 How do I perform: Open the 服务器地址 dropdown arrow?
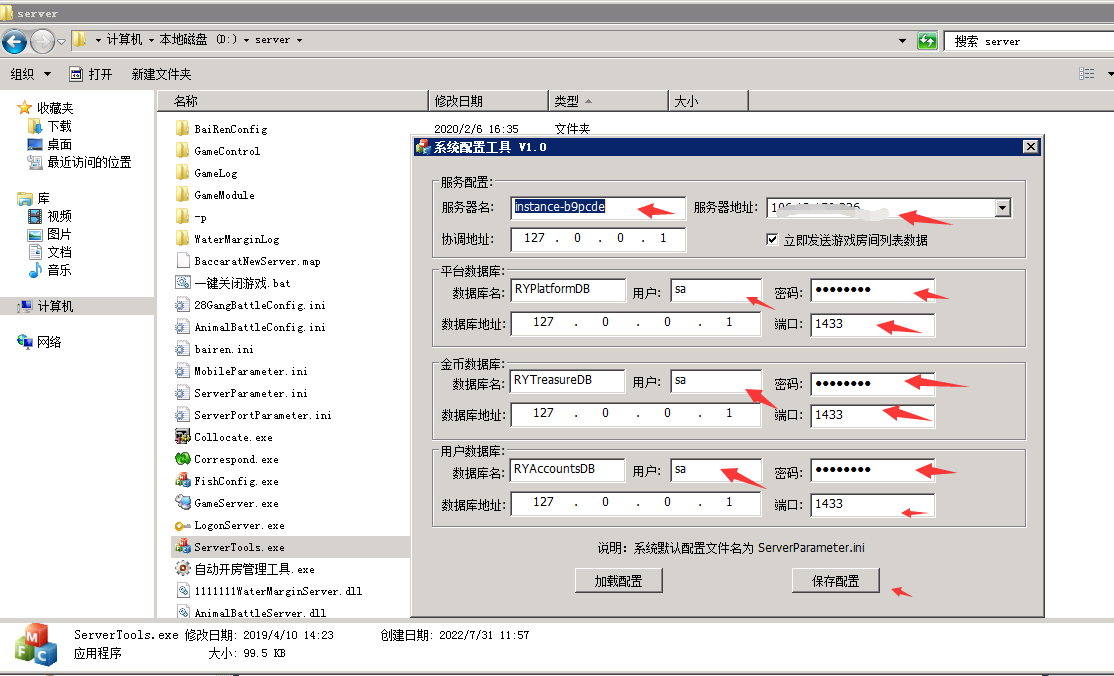coord(1002,208)
